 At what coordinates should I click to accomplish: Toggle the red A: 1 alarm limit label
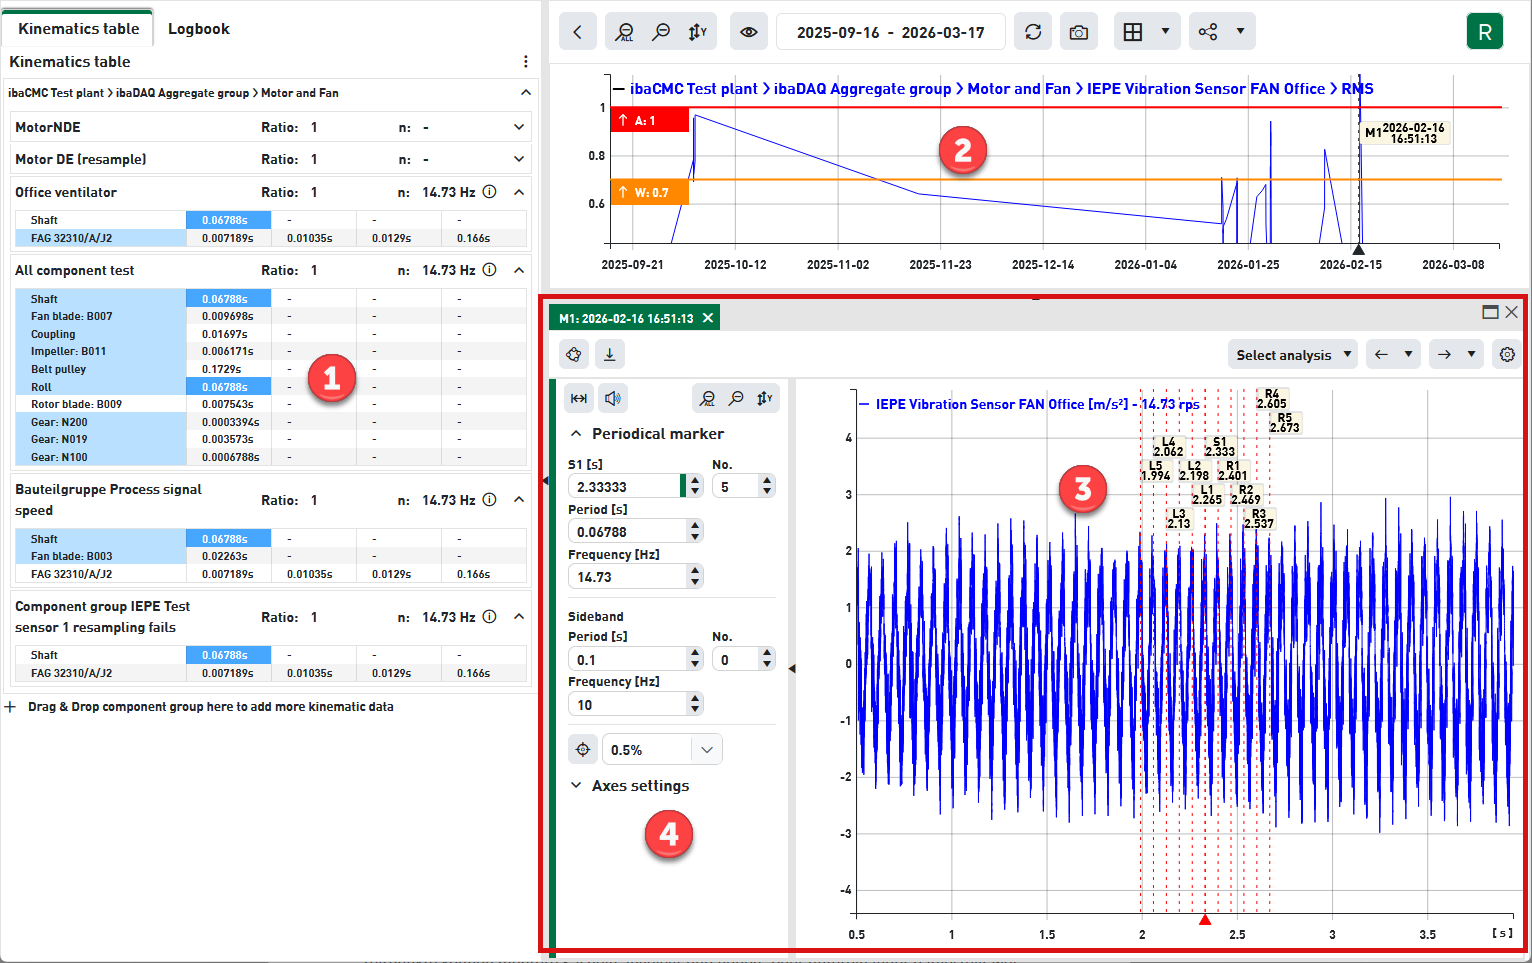tap(649, 120)
